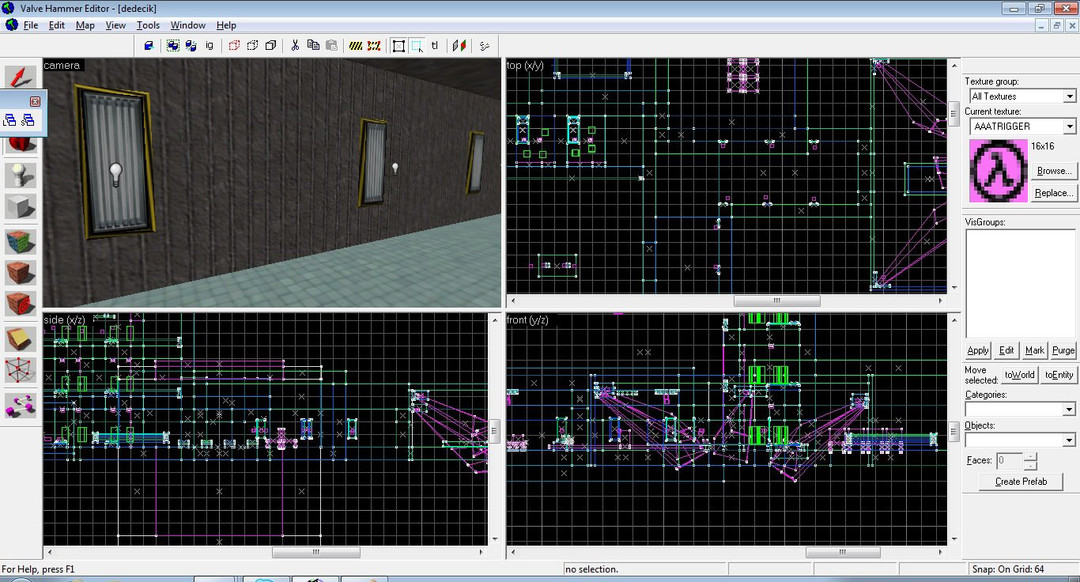The image size is (1080, 582).
Task: Cut selection with the scissors icon
Action: tap(295, 45)
